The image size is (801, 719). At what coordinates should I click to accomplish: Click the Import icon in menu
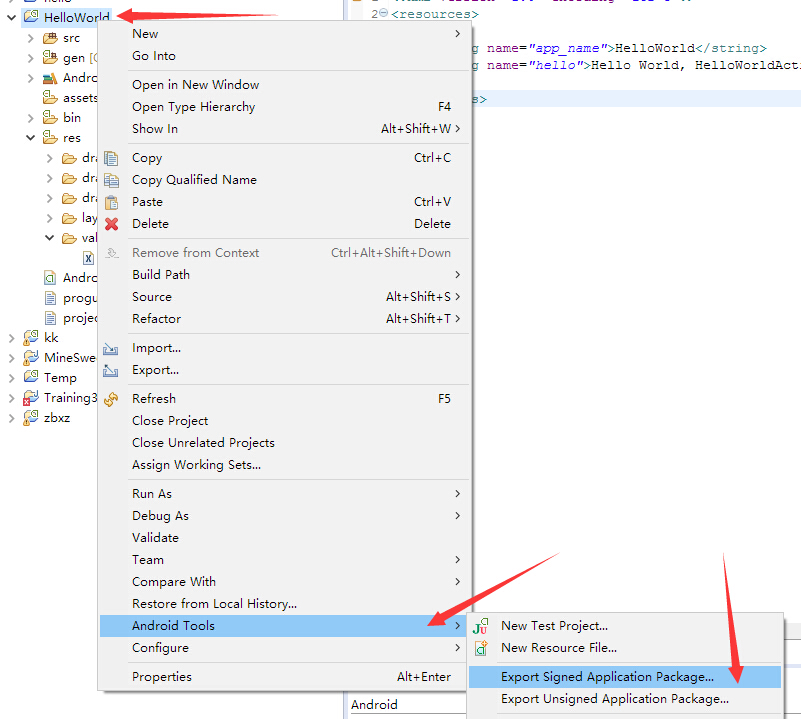[112, 348]
